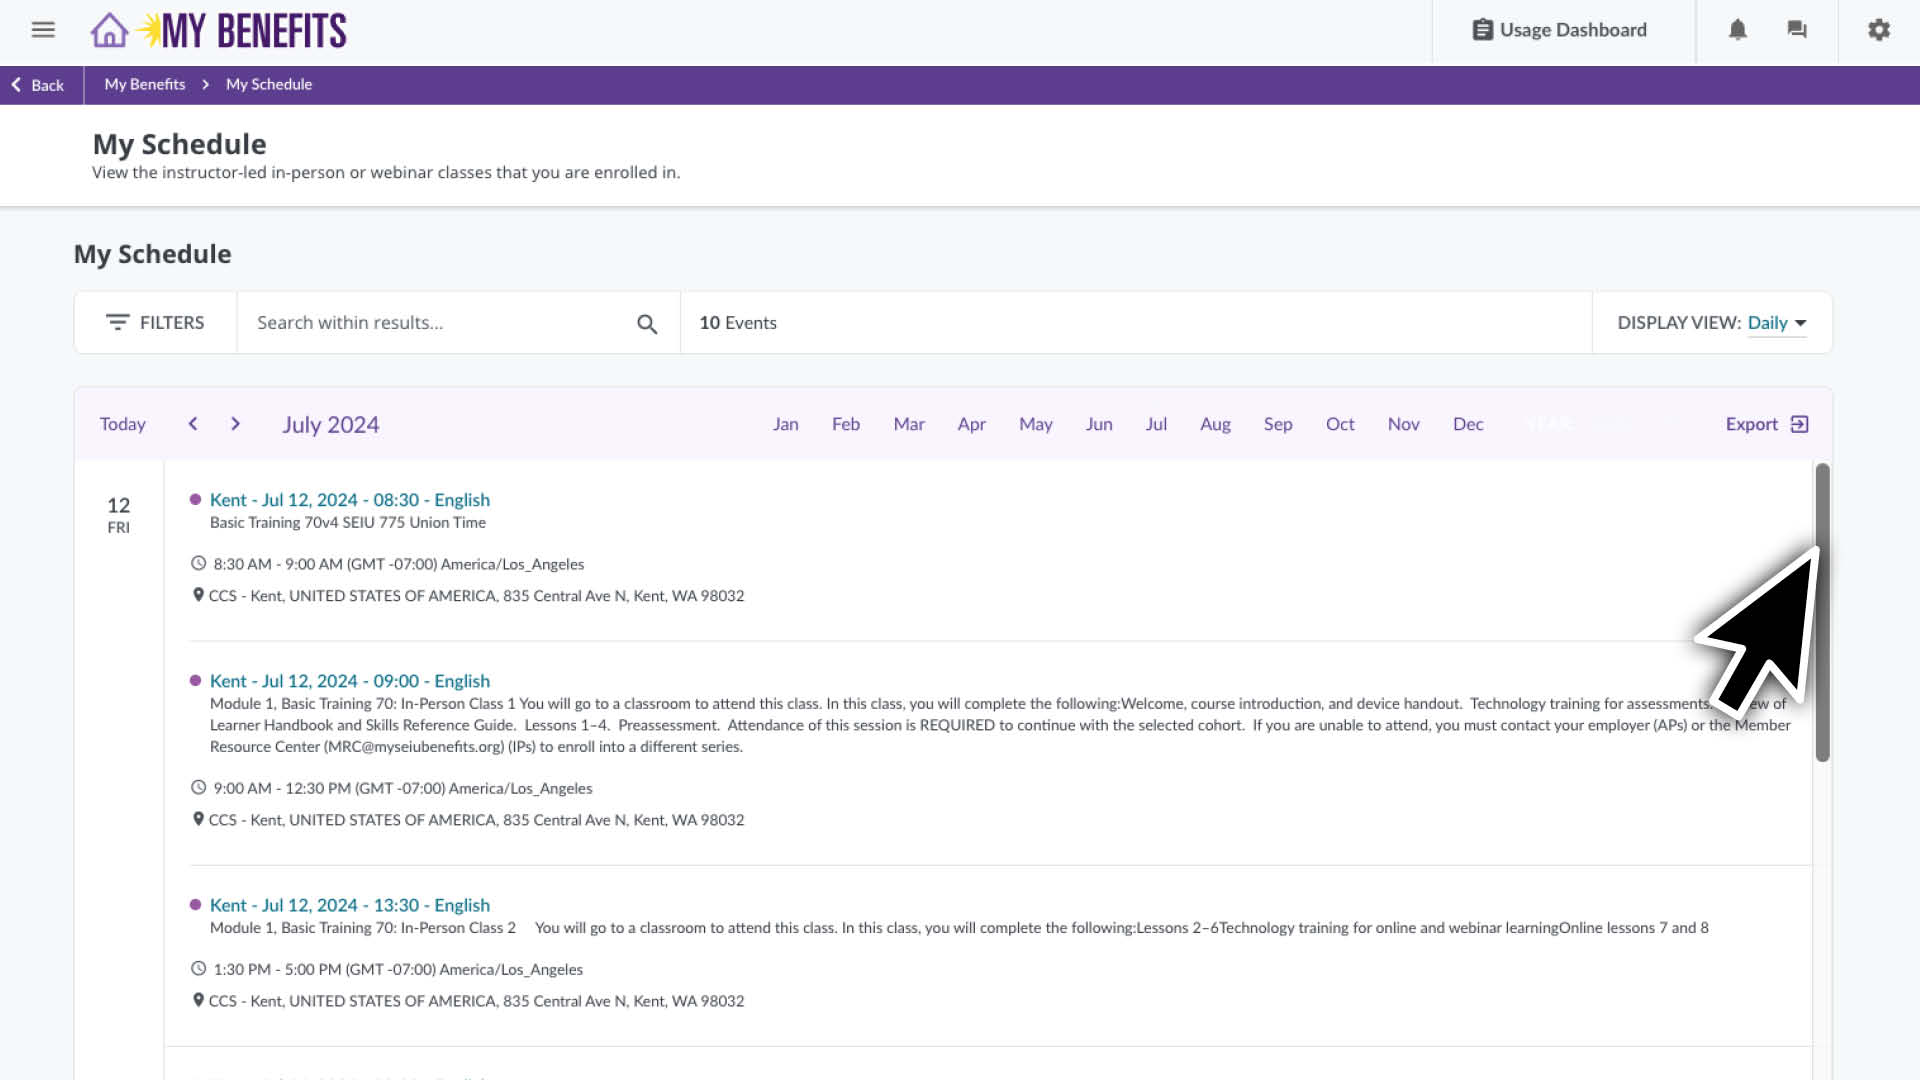The height and width of the screenshot is (1080, 1920).
Task: Open the settings gear
Action: coord(1878,30)
